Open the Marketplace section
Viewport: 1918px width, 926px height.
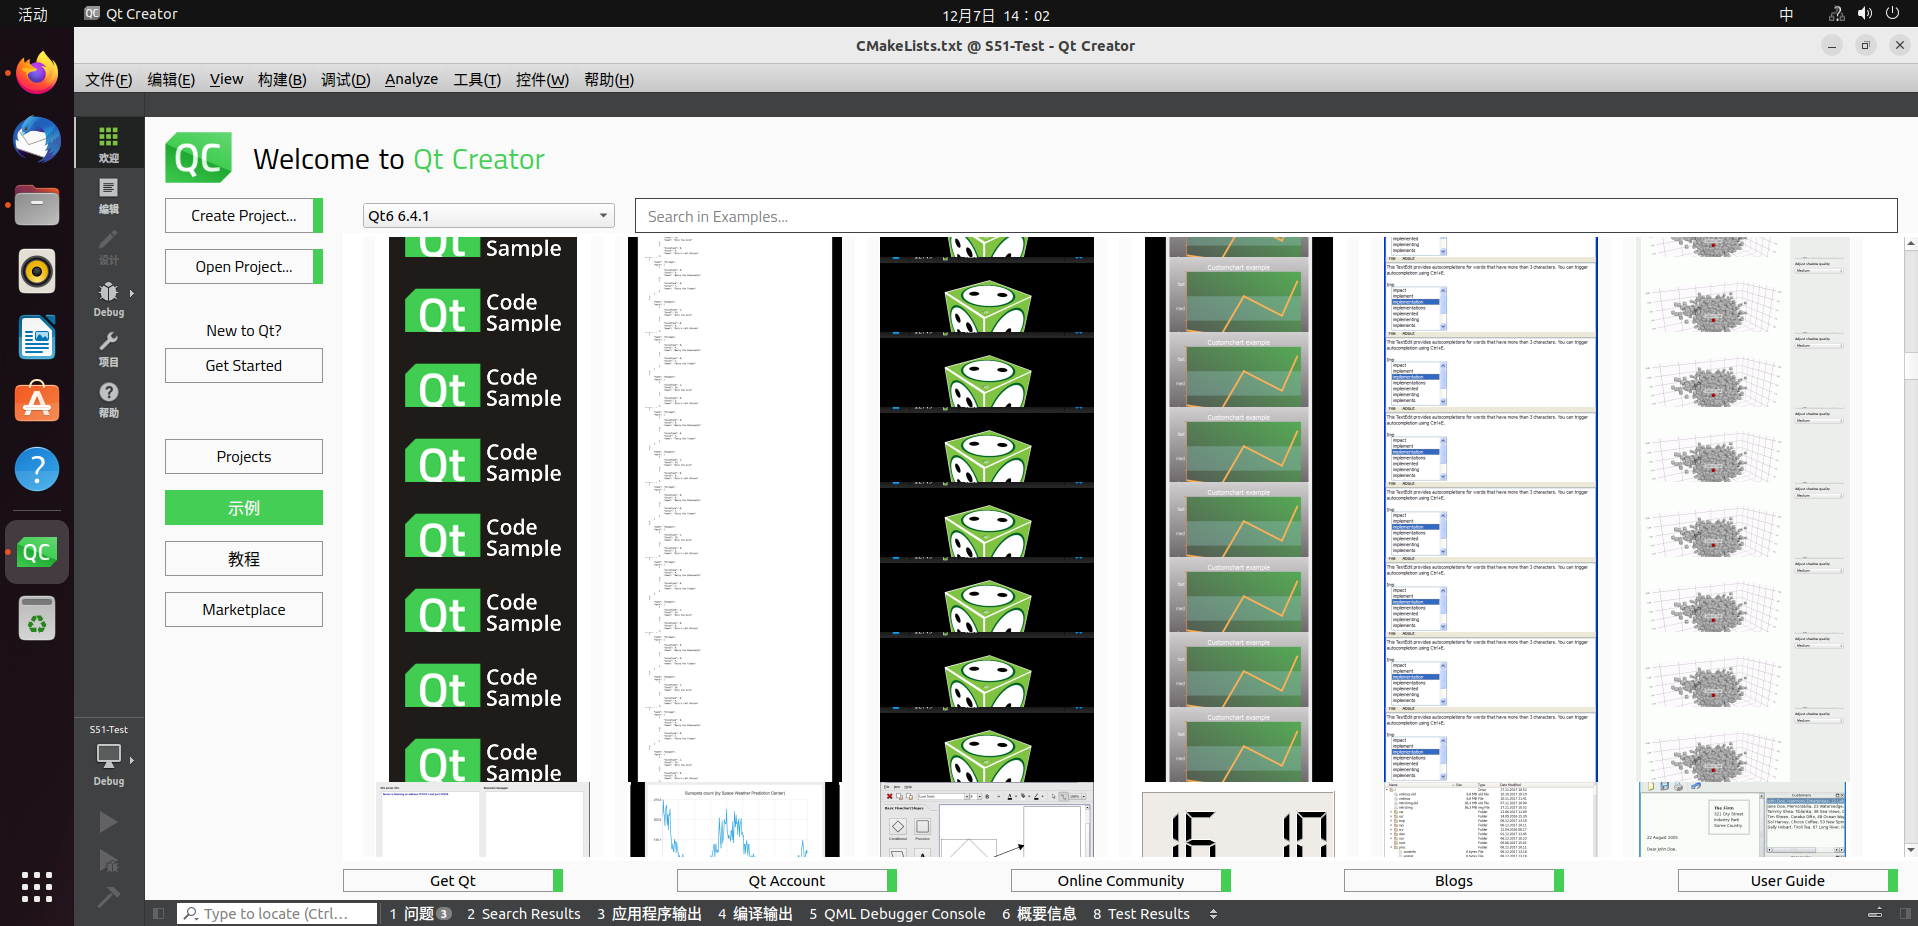[243, 610]
